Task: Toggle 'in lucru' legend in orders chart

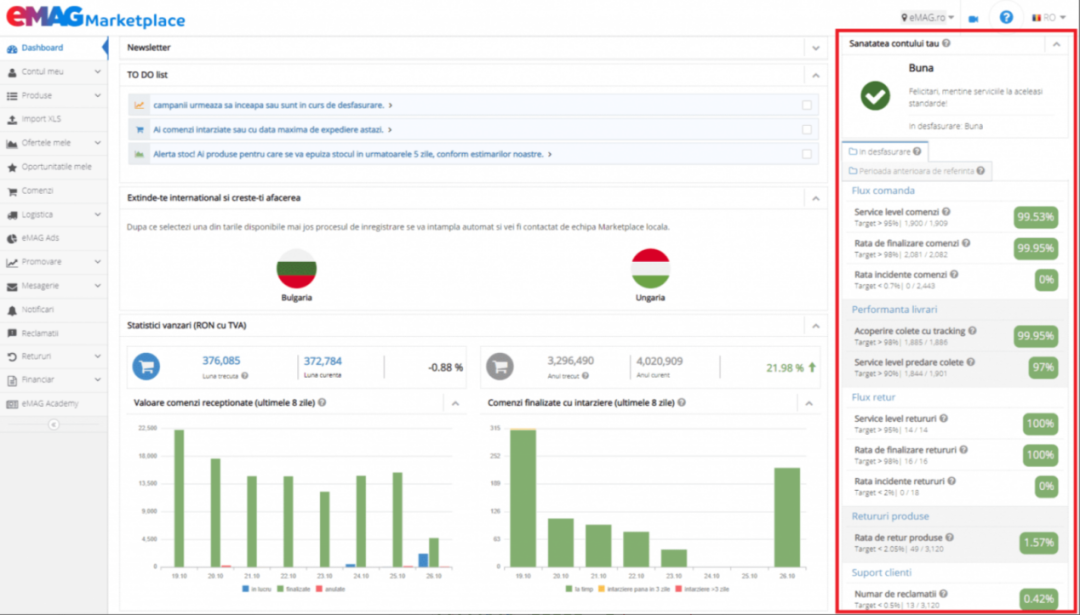Action: pos(255,590)
